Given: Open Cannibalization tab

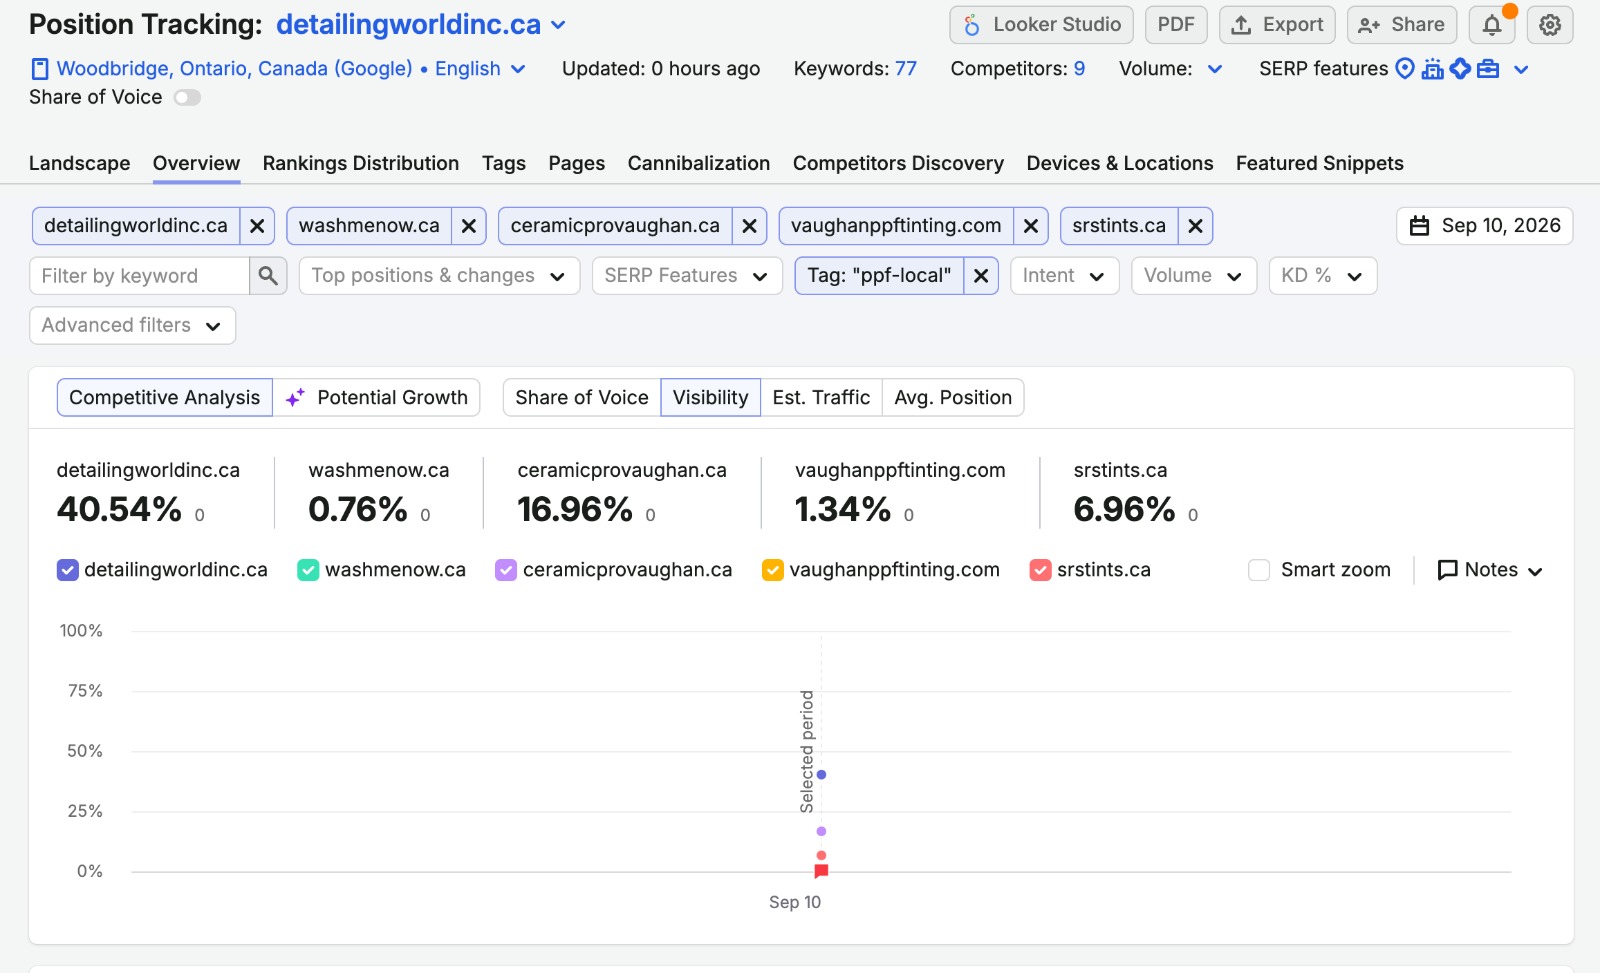Looking at the screenshot, I should (699, 163).
